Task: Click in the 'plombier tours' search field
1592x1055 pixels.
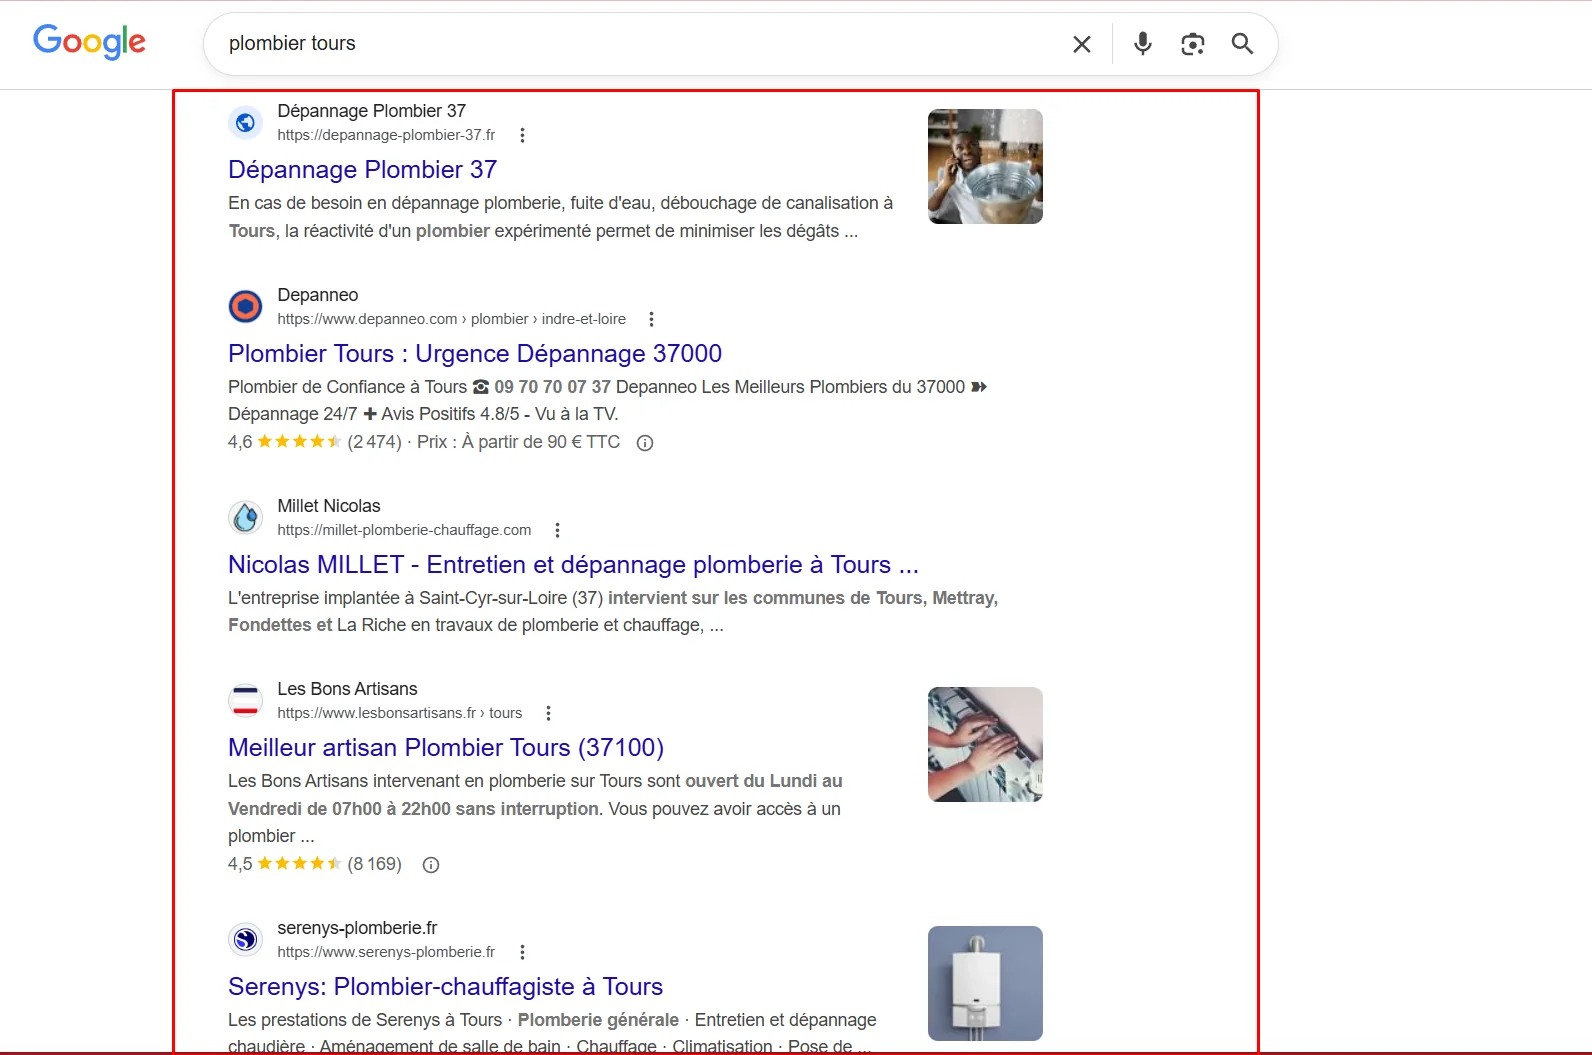Action: [x=640, y=43]
